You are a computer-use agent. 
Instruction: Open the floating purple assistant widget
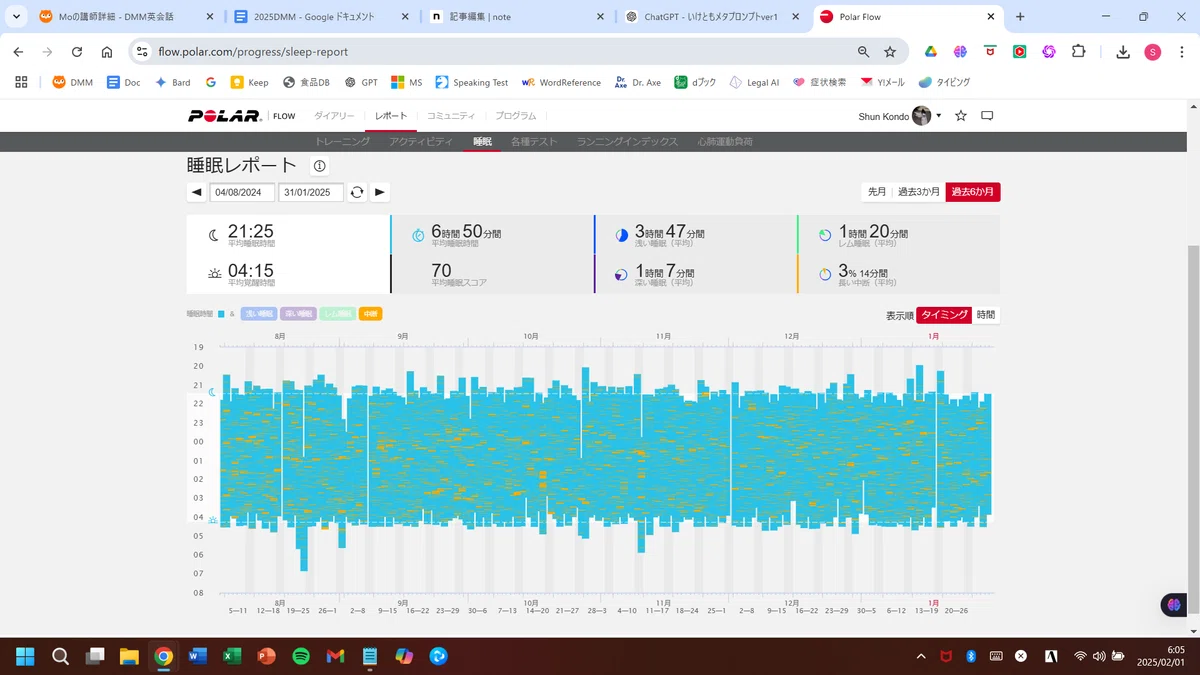coord(1174,605)
